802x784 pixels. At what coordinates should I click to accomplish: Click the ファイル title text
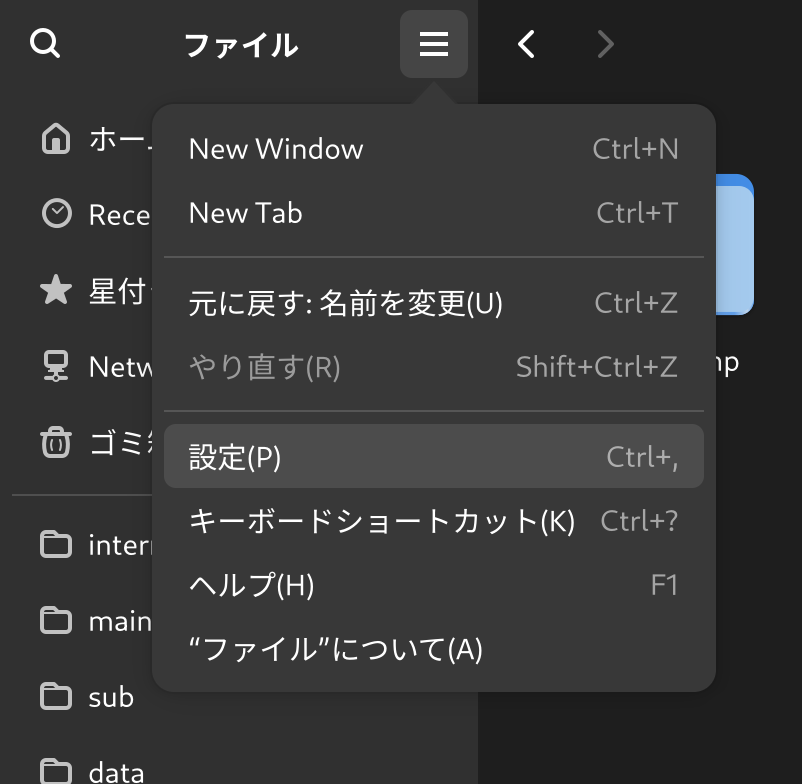(x=241, y=45)
